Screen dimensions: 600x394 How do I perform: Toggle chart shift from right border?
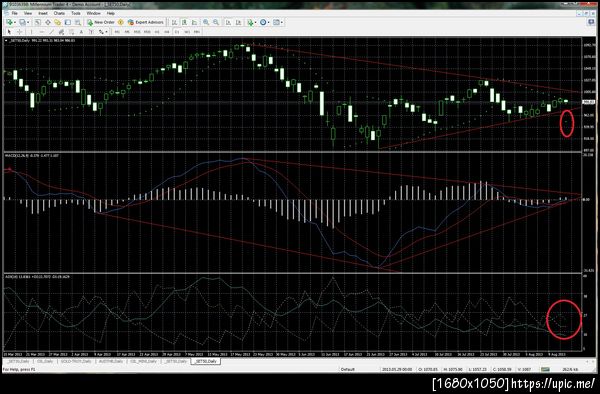click(238, 22)
